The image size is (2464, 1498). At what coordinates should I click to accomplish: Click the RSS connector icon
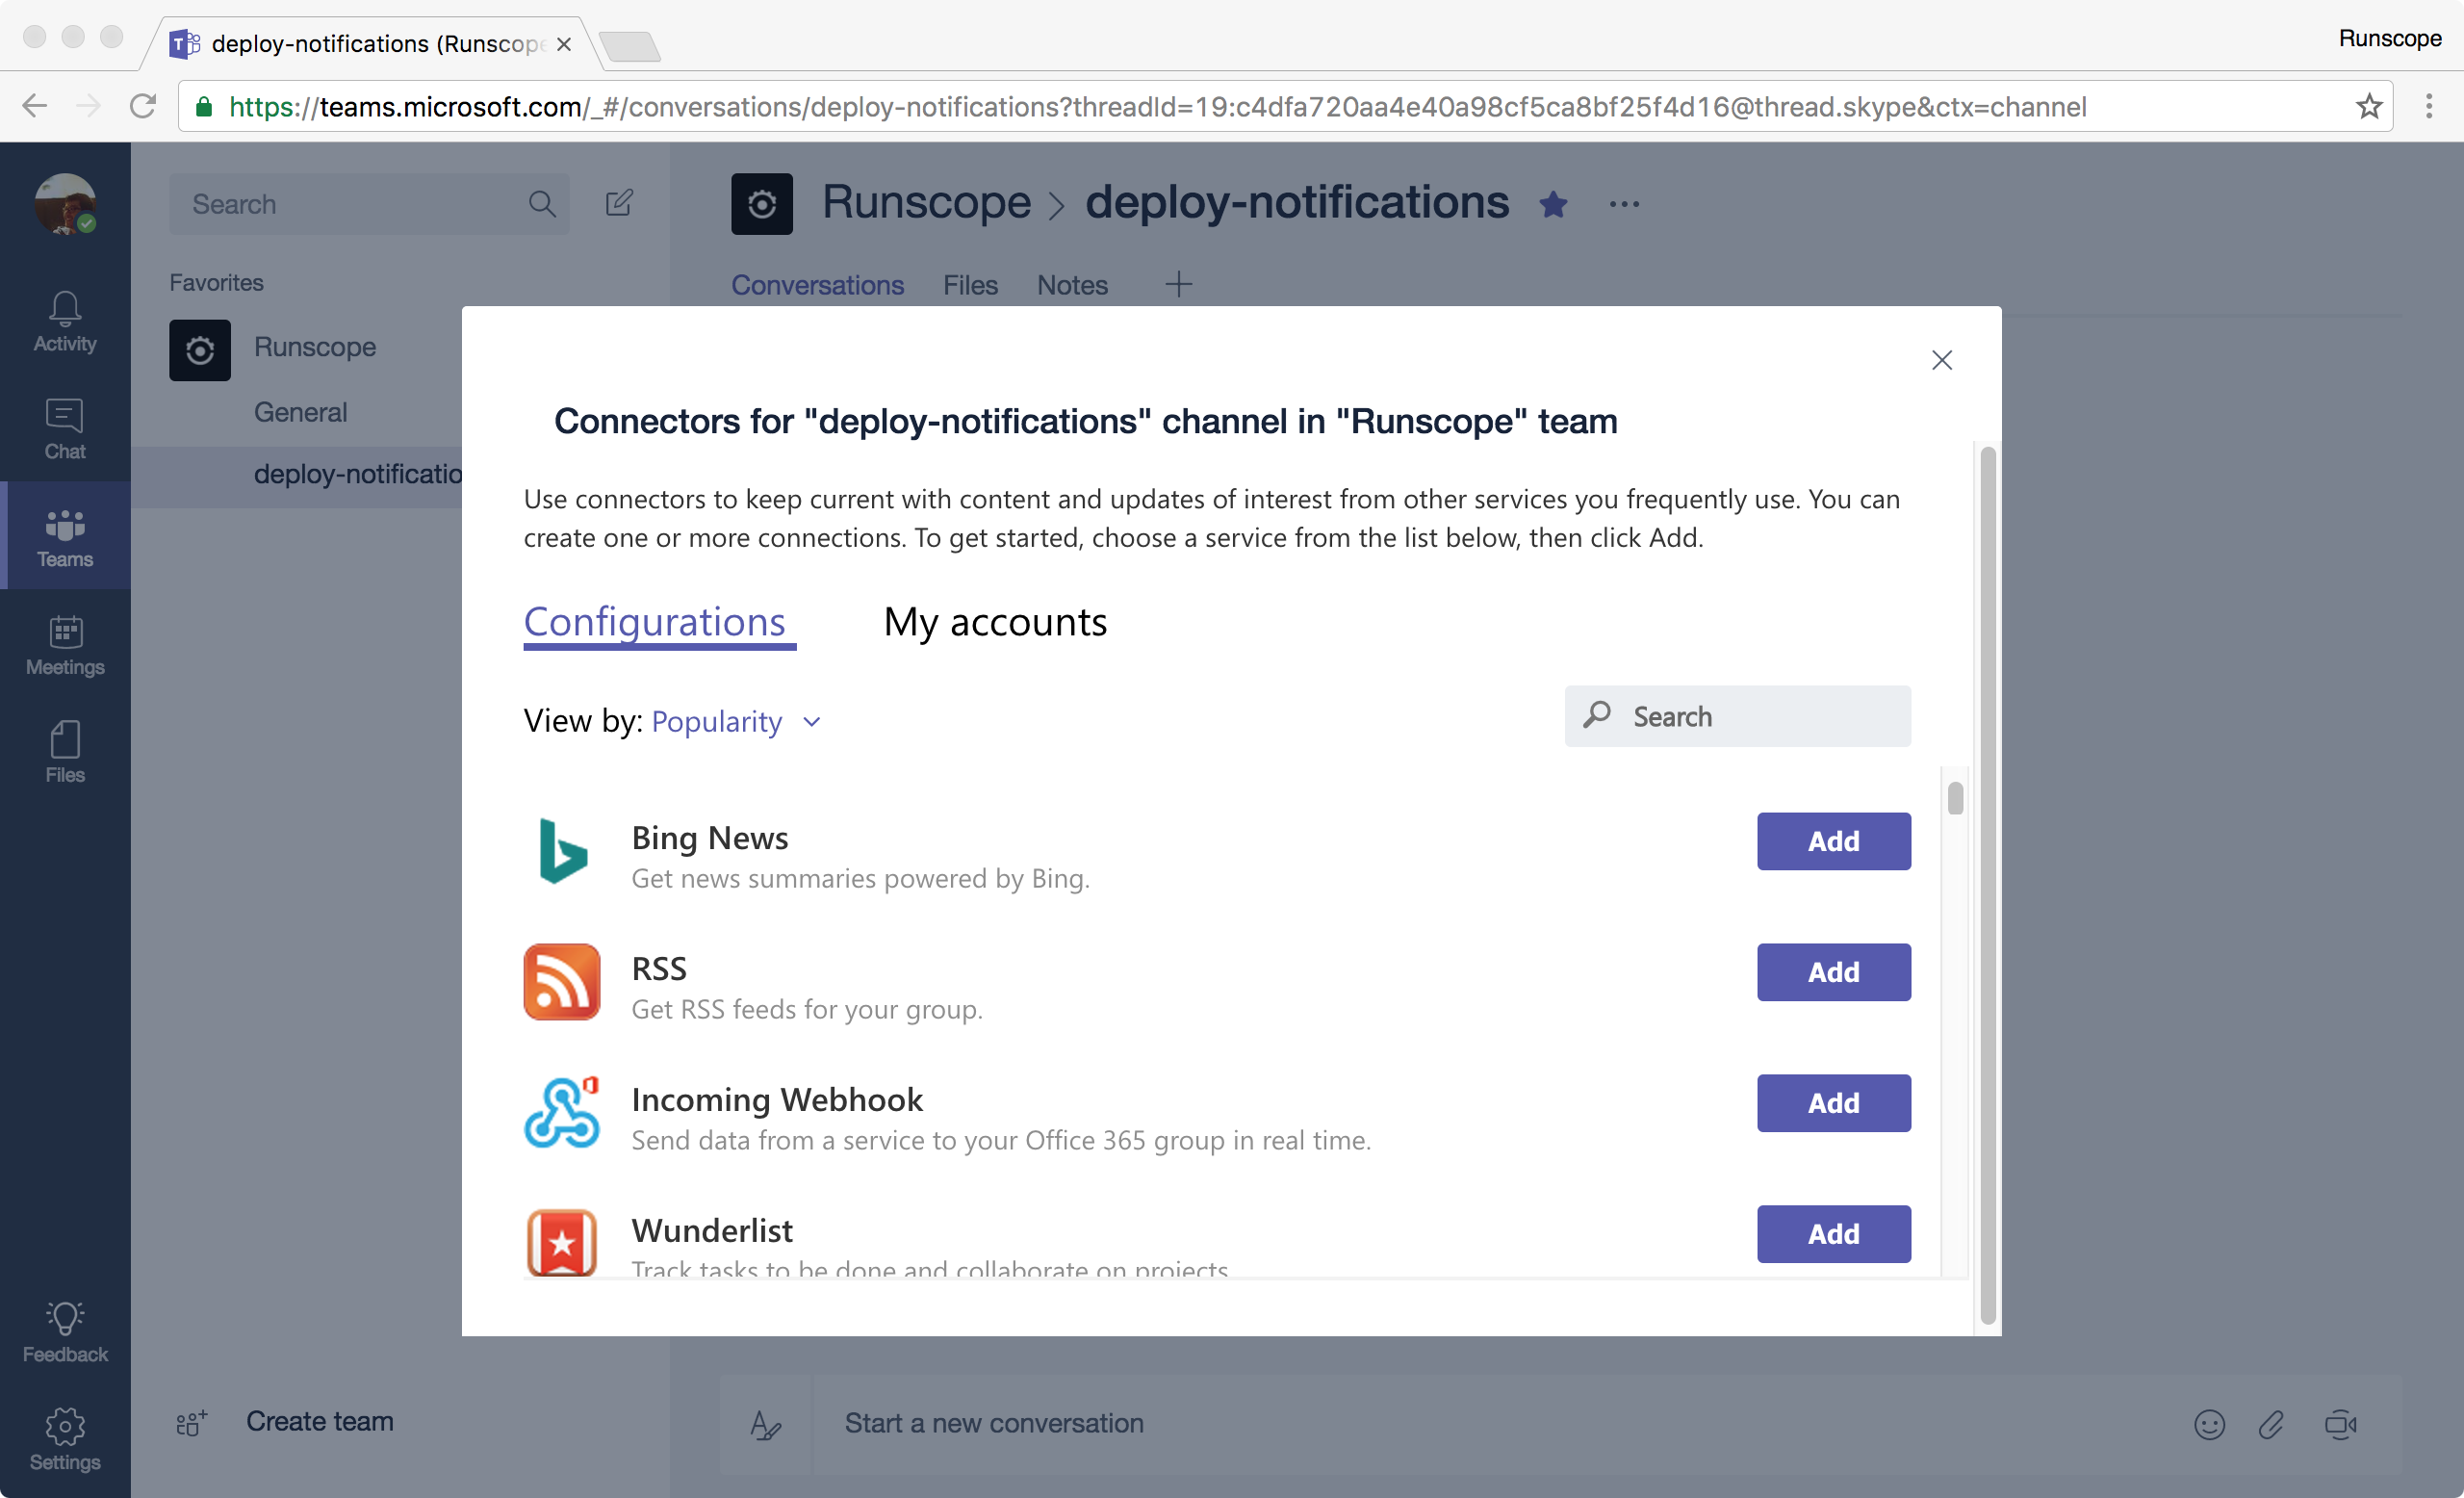click(x=562, y=982)
